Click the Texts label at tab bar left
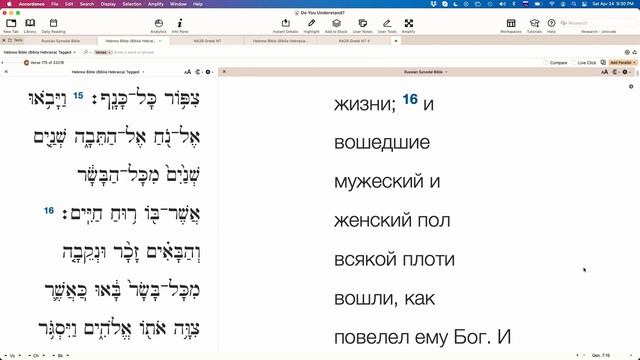Screen dimensions: 640x360 18,40
